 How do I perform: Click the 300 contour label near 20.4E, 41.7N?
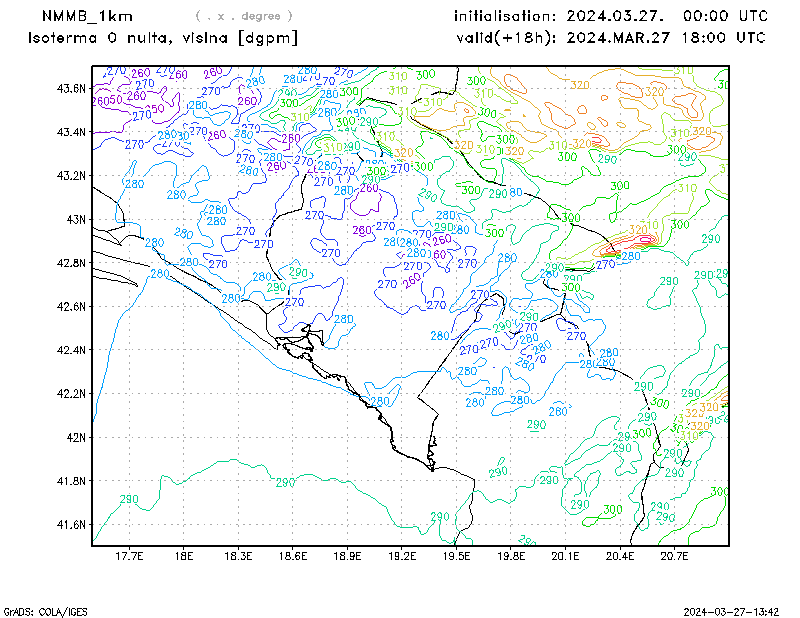pyautogui.click(x=613, y=509)
